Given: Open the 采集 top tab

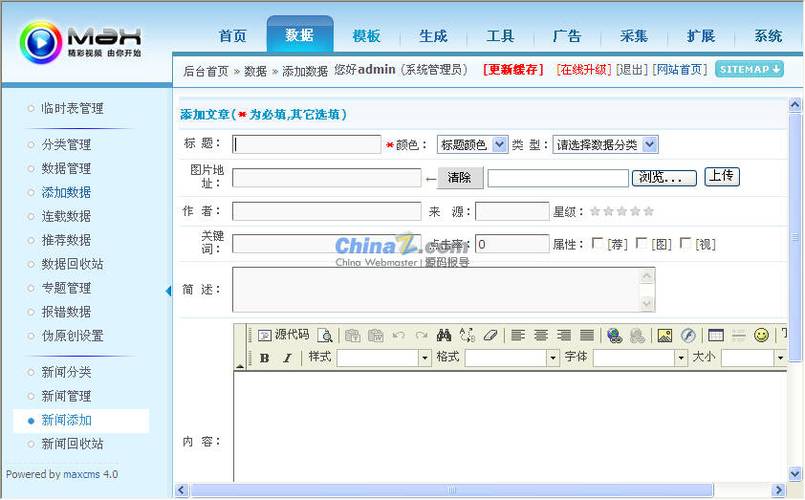Looking at the screenshot, I should 634,36.
